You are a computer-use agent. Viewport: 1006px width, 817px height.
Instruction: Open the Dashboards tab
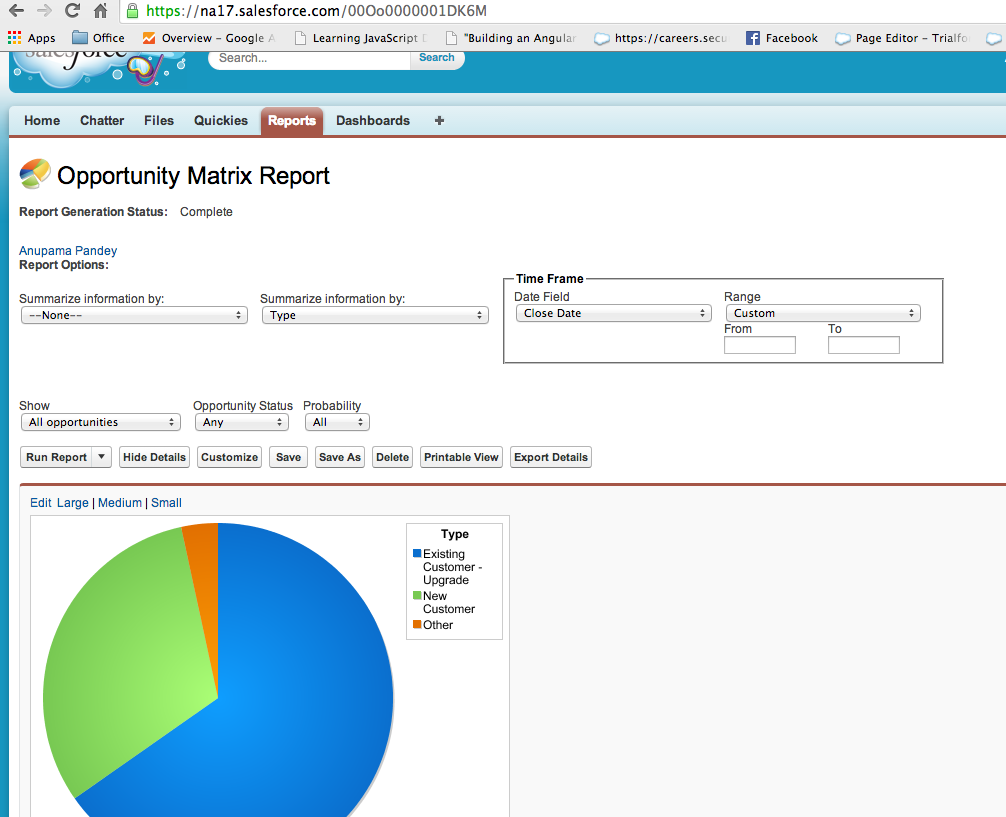point(373,121)
